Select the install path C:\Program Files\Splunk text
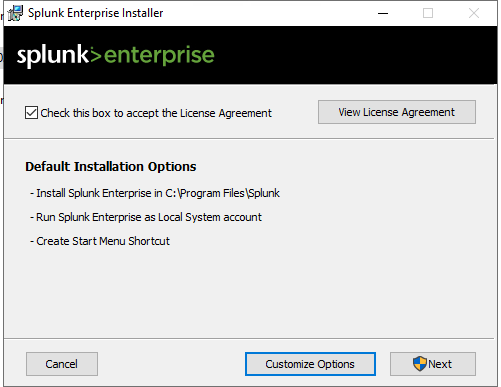Viewport: 501px width, 387px height. coord(222,193)
